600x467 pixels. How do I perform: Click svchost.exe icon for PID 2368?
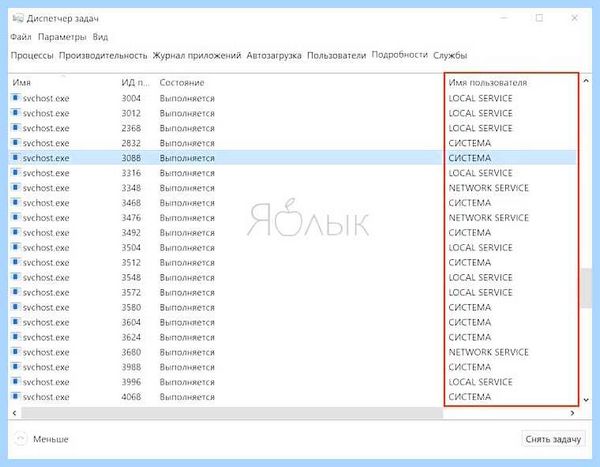point(15,127)
